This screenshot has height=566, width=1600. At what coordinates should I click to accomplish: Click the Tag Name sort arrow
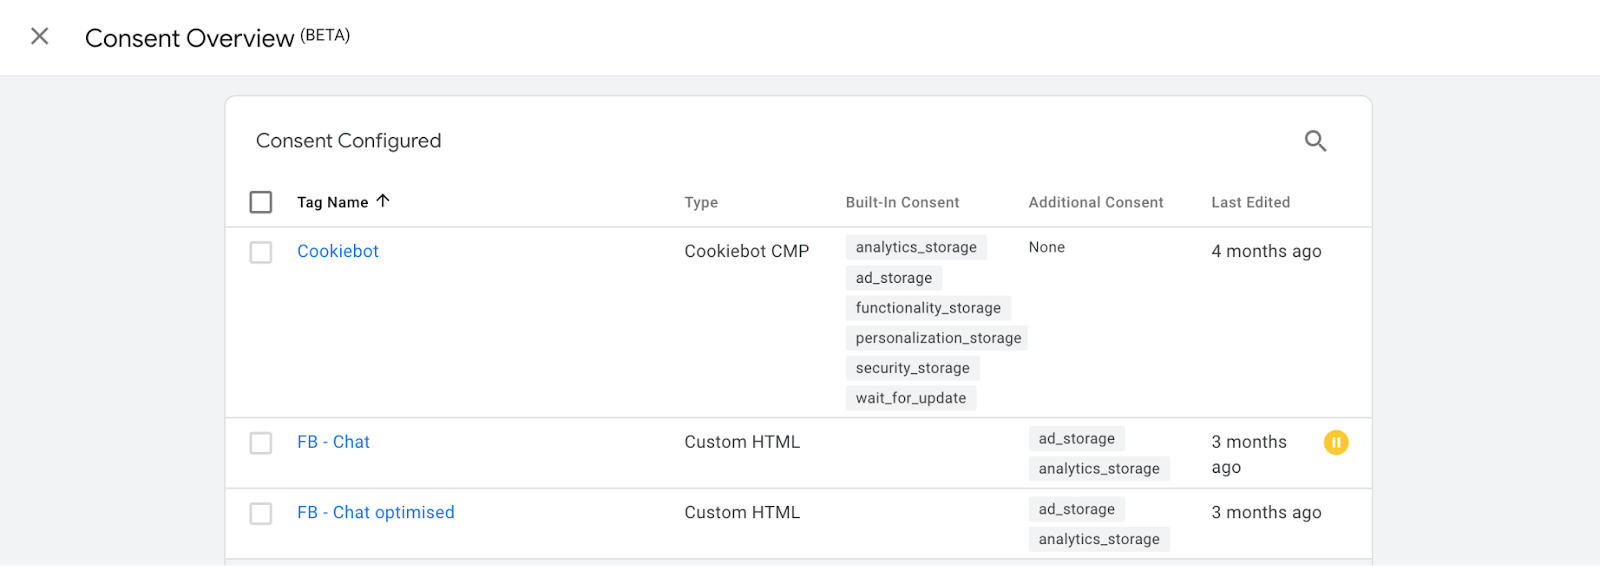click(x=383, y=201)
